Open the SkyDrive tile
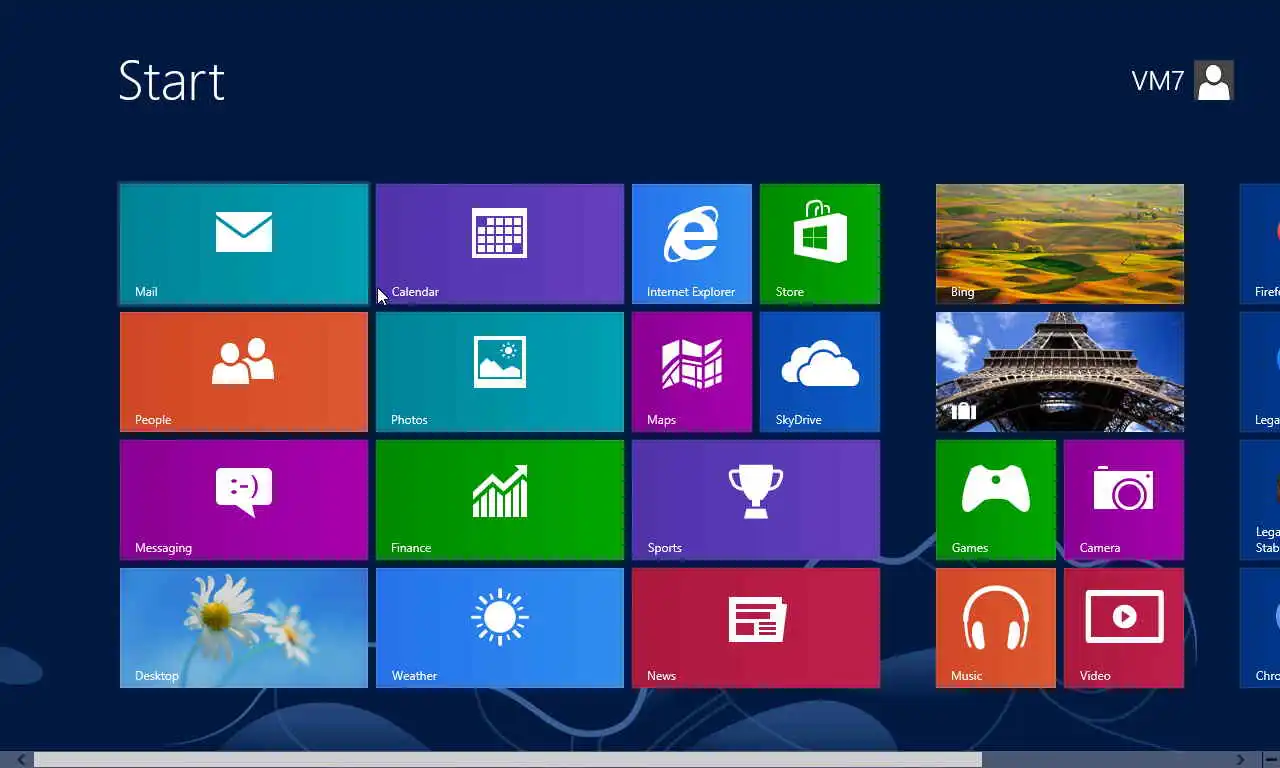 tap(820, 372)
